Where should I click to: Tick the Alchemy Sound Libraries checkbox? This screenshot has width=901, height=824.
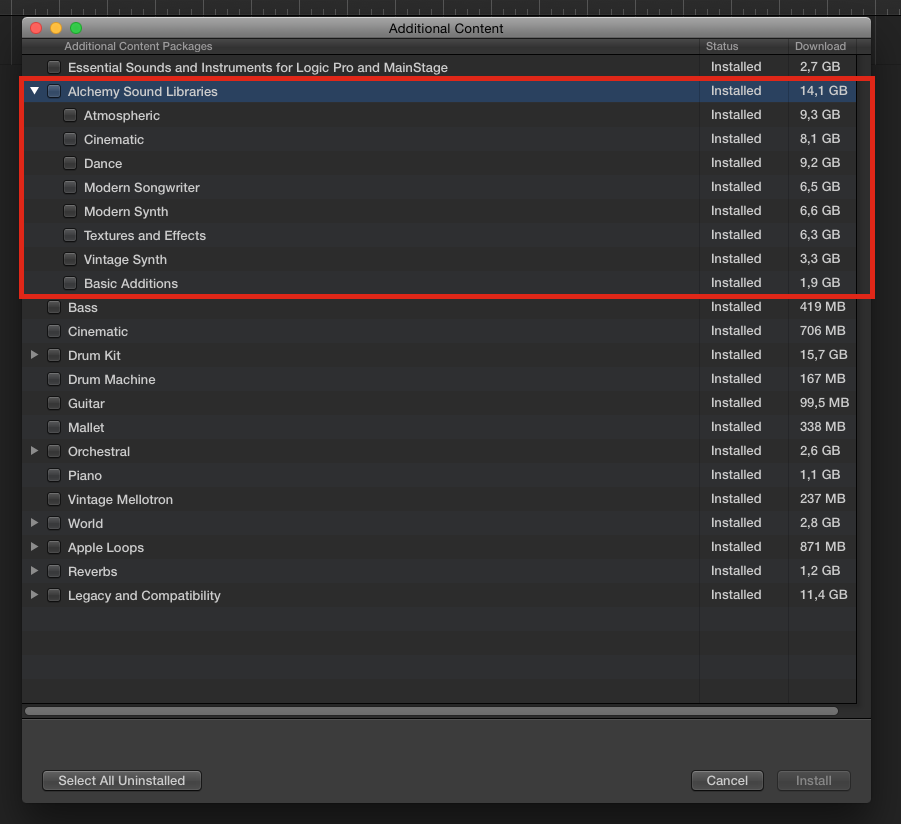(x=54, y=91)
